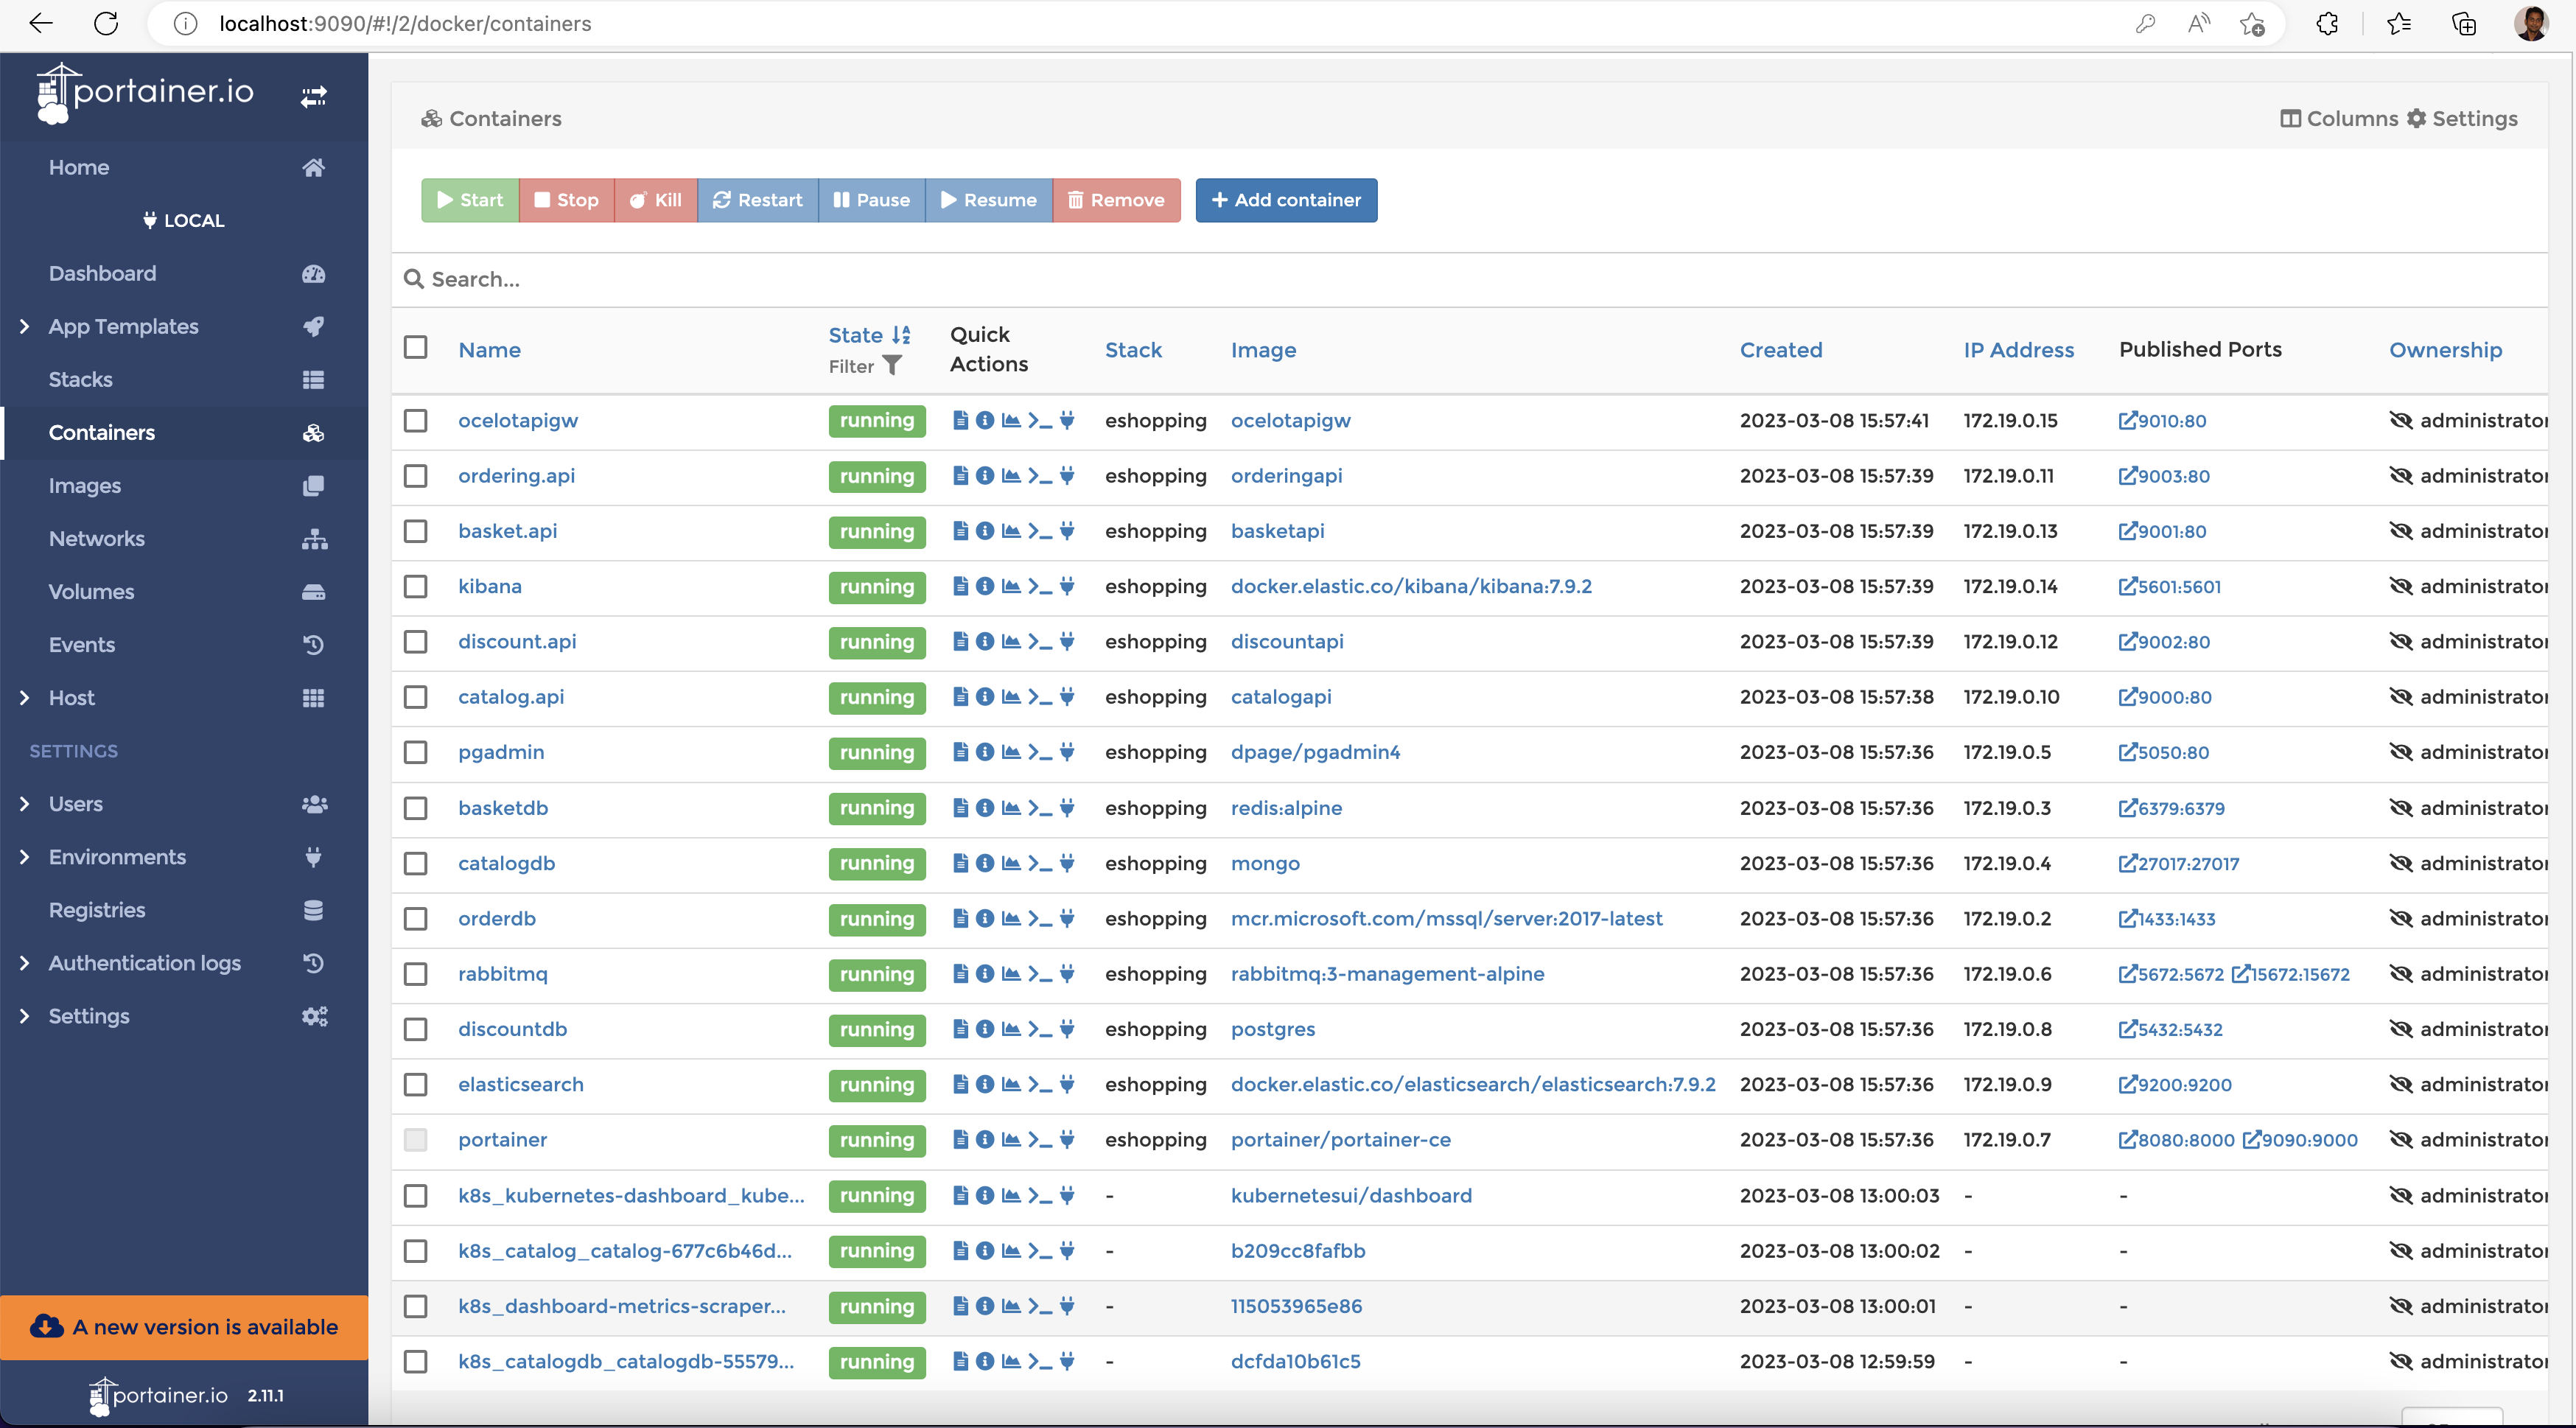This screenshot has height=1428, width=2576.
Task: Check the pgadmin container checkbox
Action: [x=415, y=752]
